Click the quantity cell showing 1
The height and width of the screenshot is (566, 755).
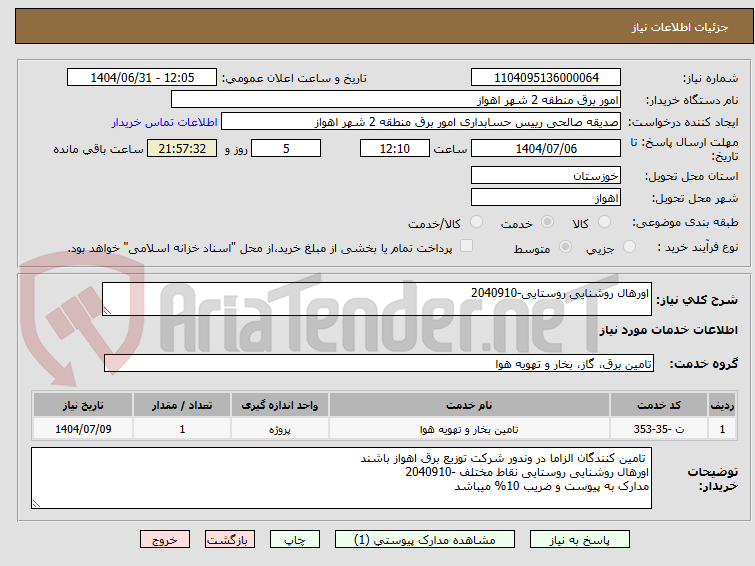(x=182, y=429)
